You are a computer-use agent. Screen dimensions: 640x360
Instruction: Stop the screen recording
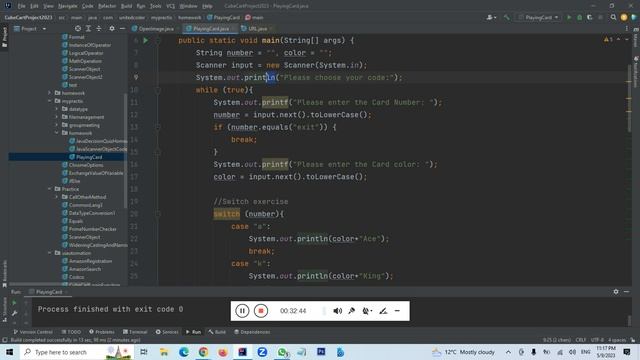click(261, 311)
